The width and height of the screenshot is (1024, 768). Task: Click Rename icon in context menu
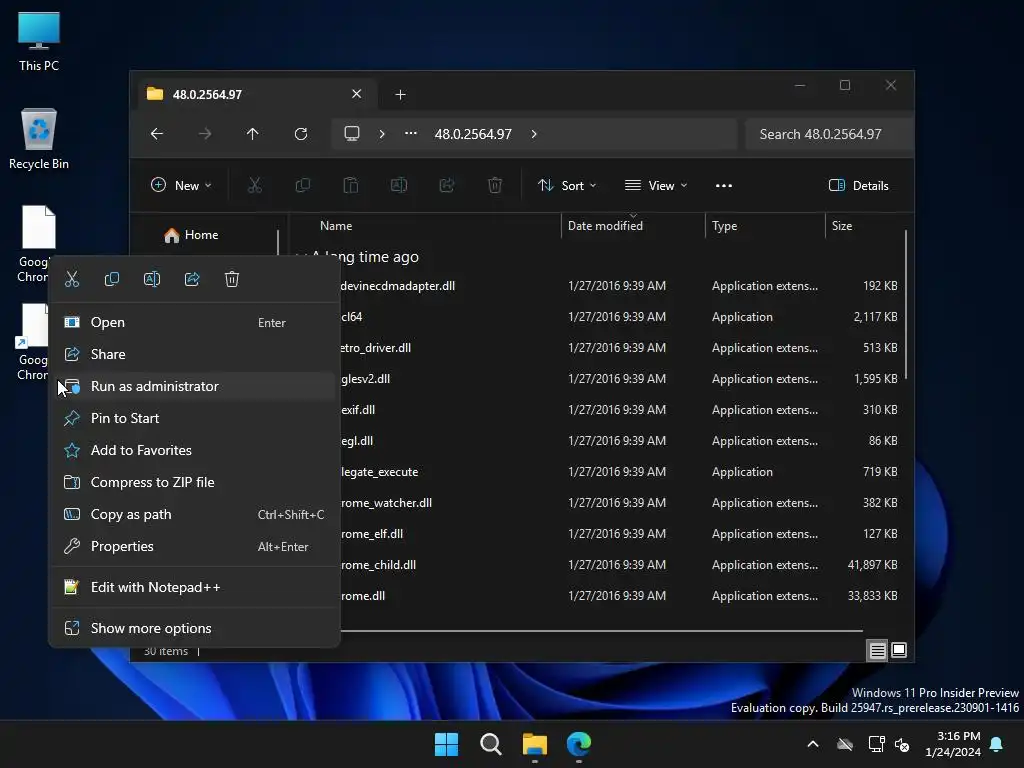click(x=152, y=280)
